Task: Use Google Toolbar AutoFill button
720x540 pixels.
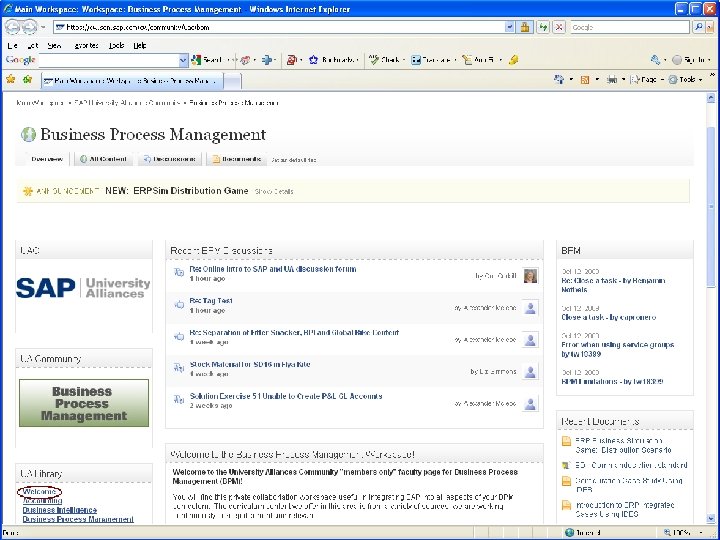Action: [x=478, y=60]
